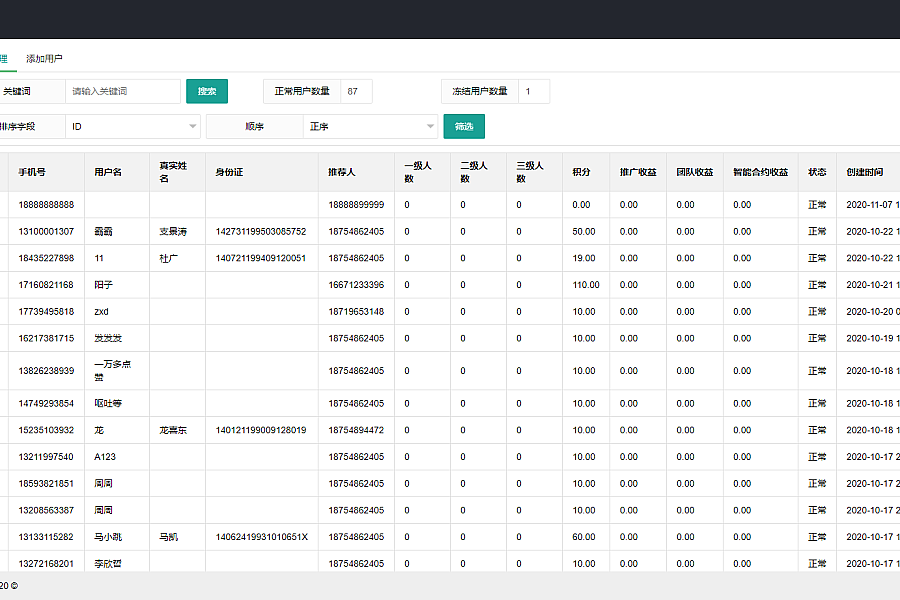Click points value 19.00

pyautogui.click(x=584, y=258)
